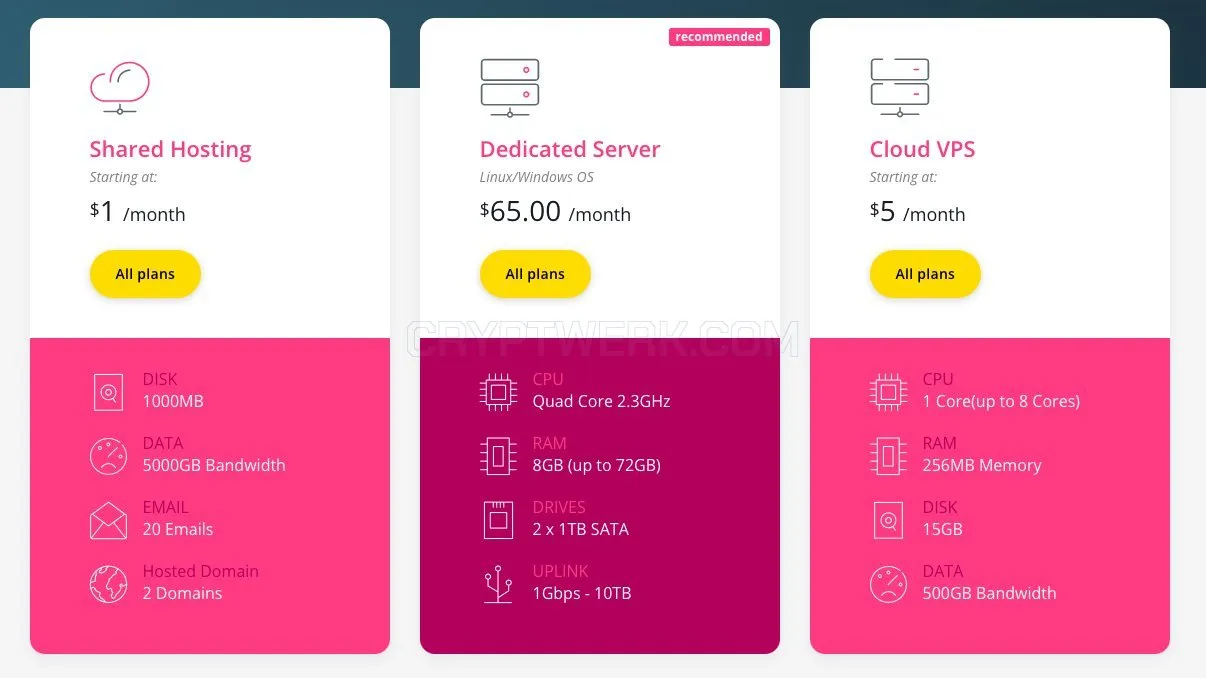Click the CPU chip icon beside 1 Core
The image size is (1206, 678).
coord(888,391)
